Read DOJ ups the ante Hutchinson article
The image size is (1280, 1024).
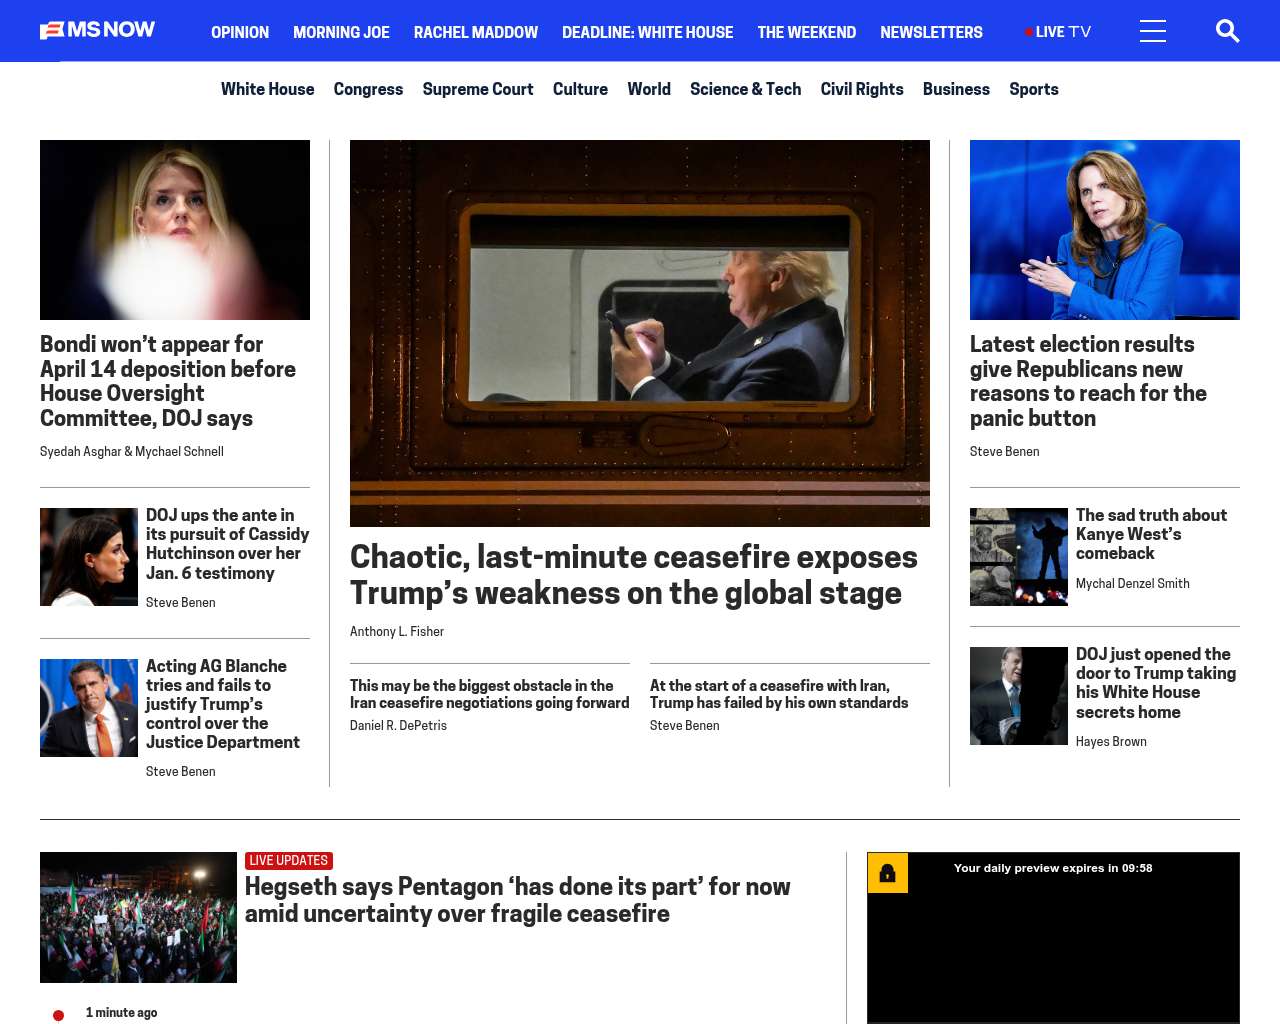[x=227, y=544]
